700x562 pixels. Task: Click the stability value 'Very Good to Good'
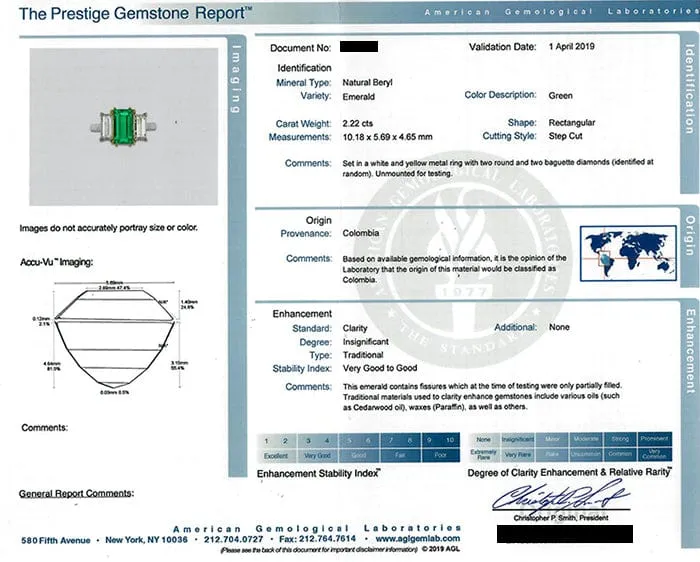pyautogui.click(x=380, y=368)
